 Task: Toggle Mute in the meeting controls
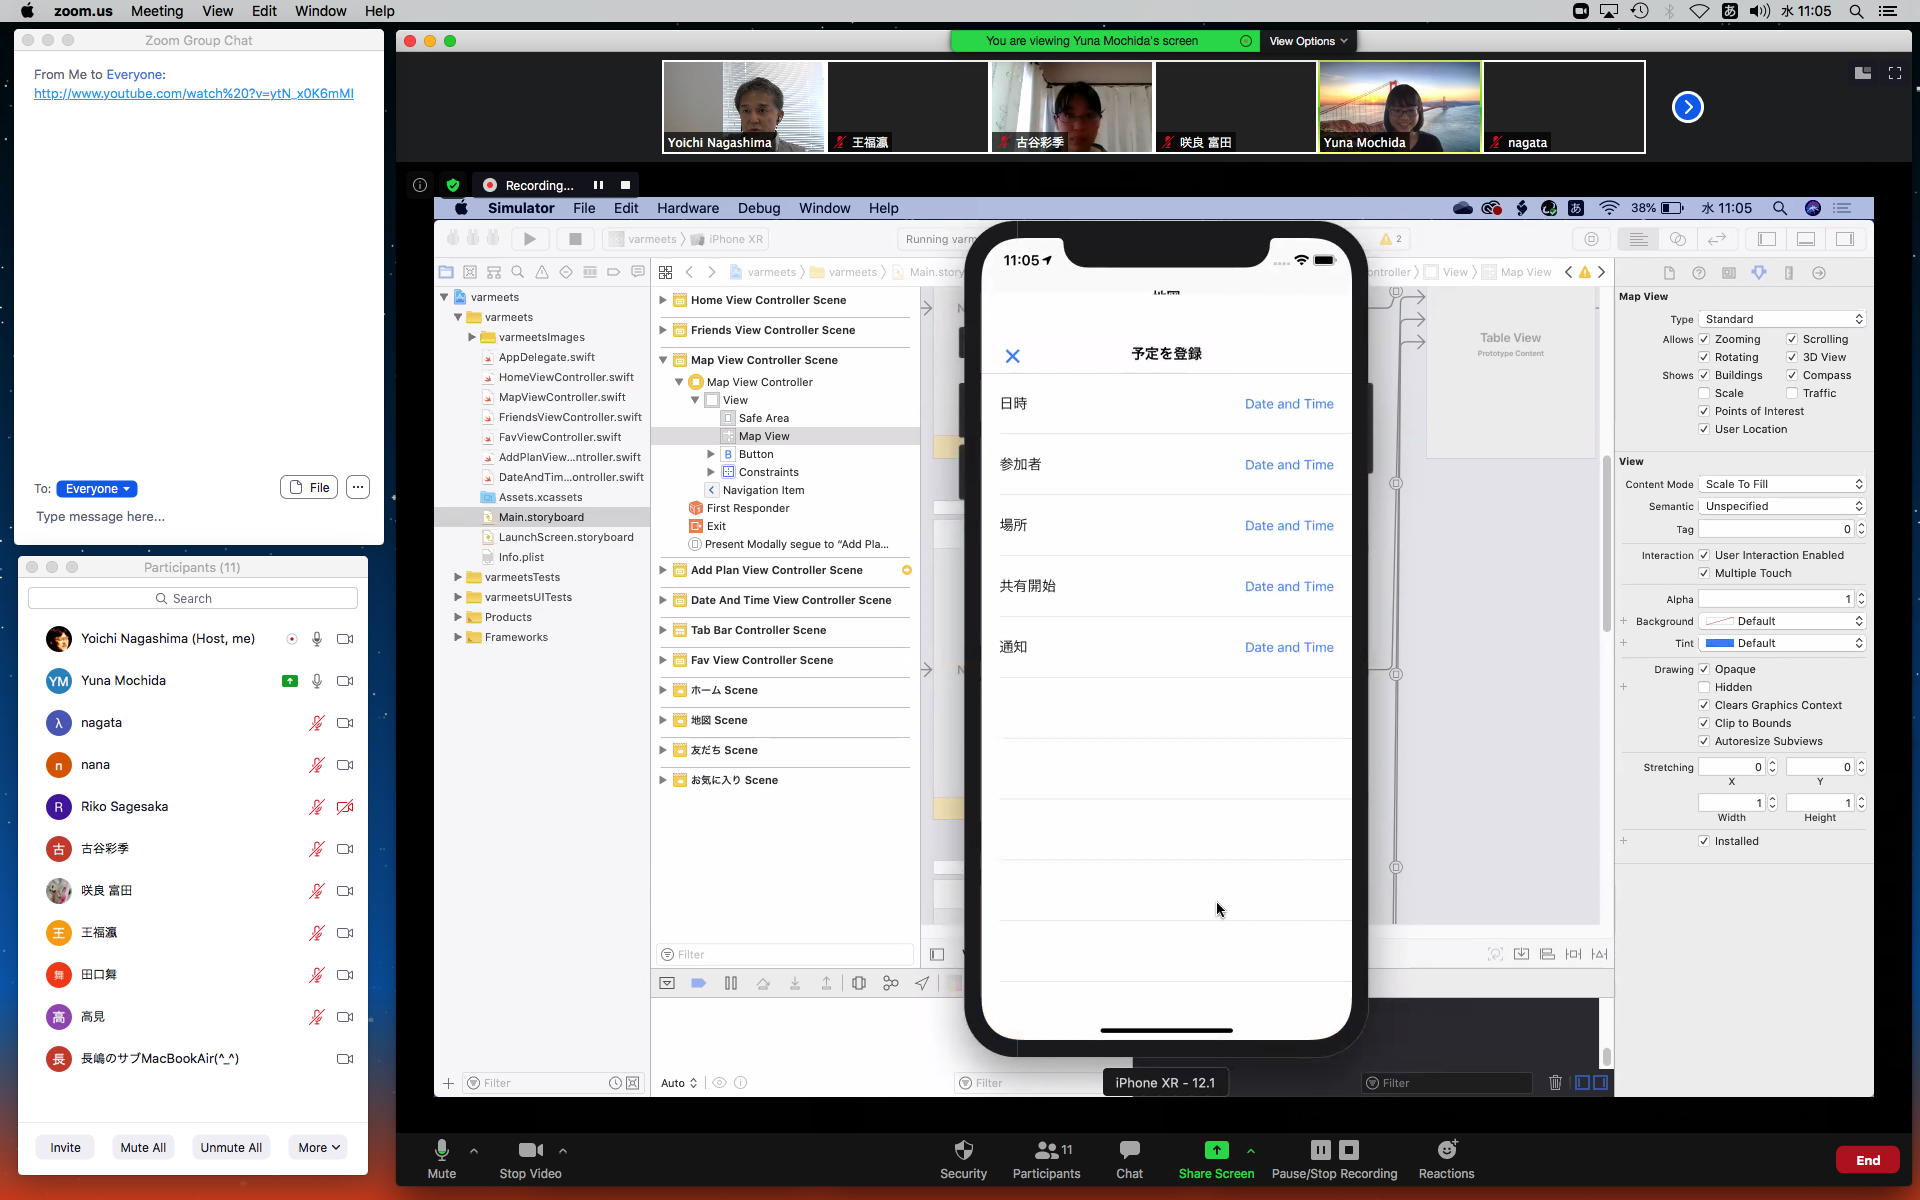coord(441,1151)
